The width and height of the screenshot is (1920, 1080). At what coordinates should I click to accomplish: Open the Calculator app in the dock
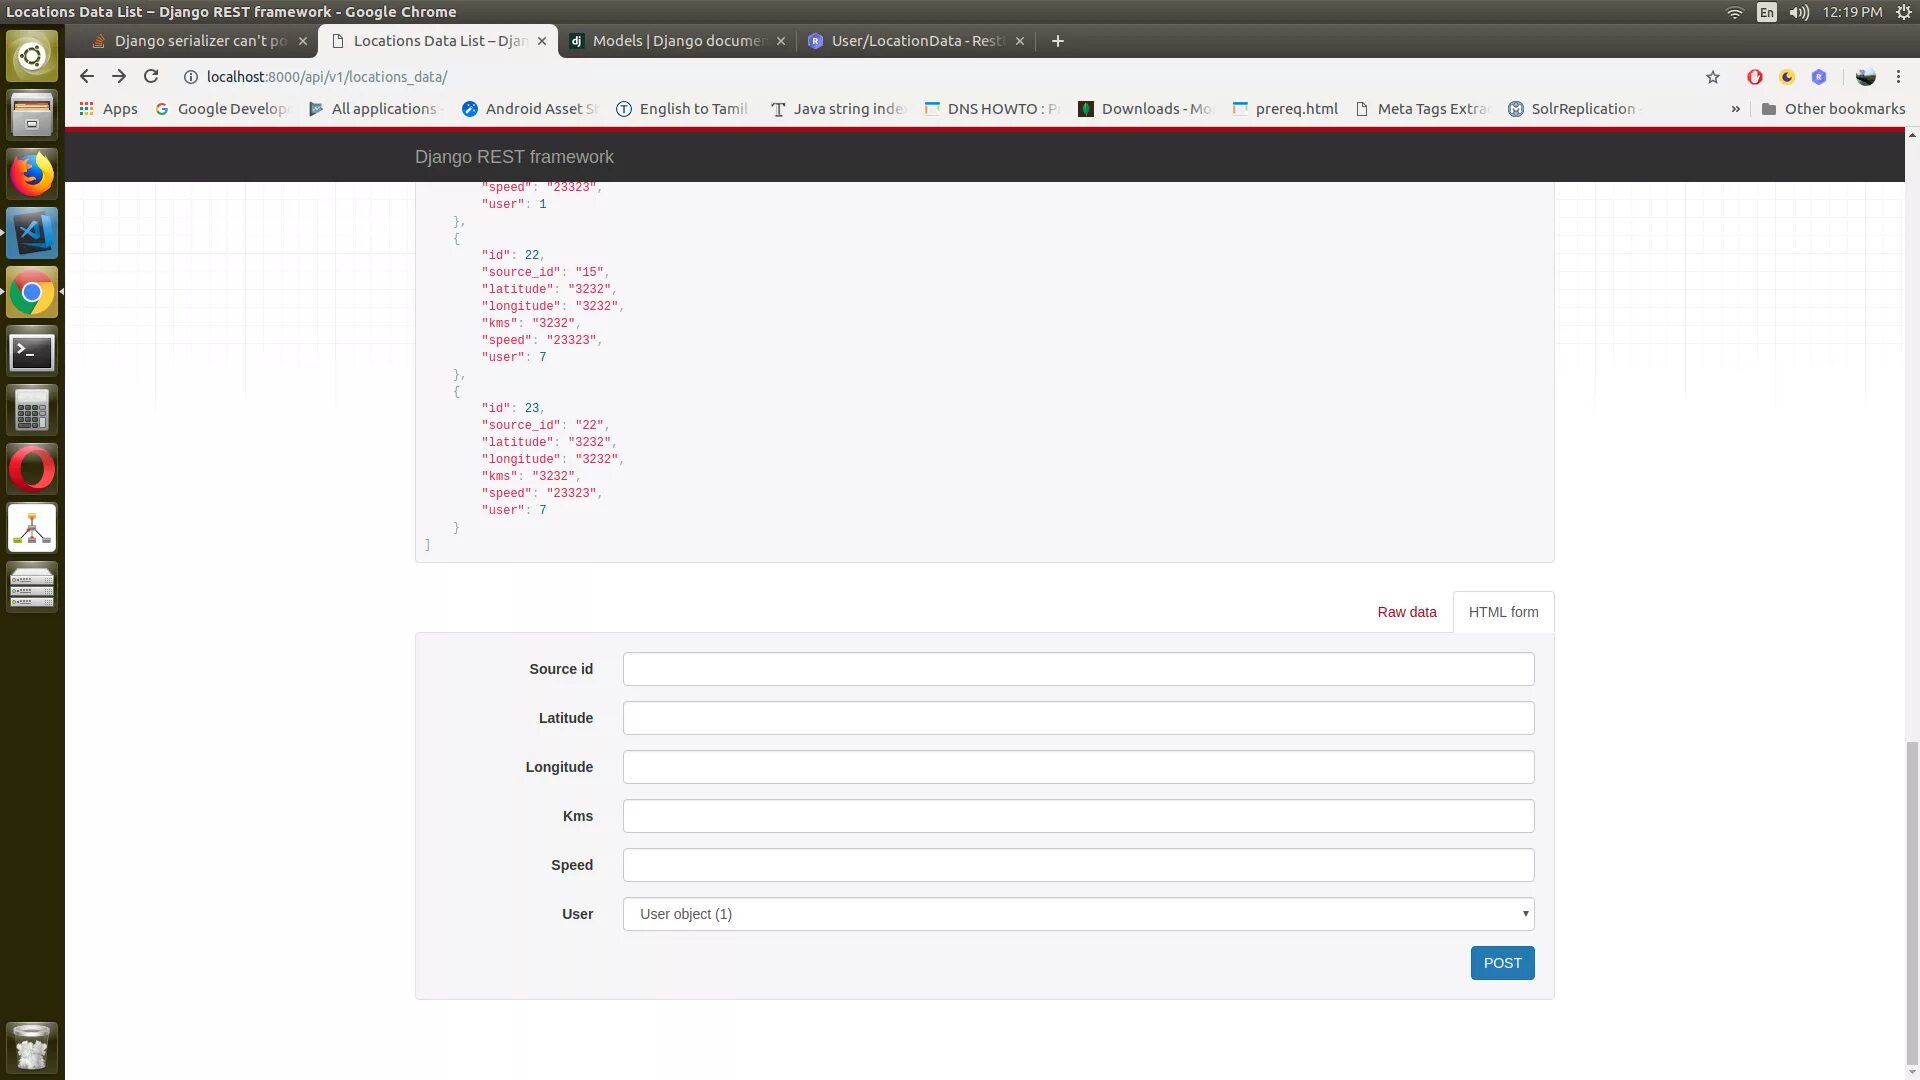click(x=32, y=409)
